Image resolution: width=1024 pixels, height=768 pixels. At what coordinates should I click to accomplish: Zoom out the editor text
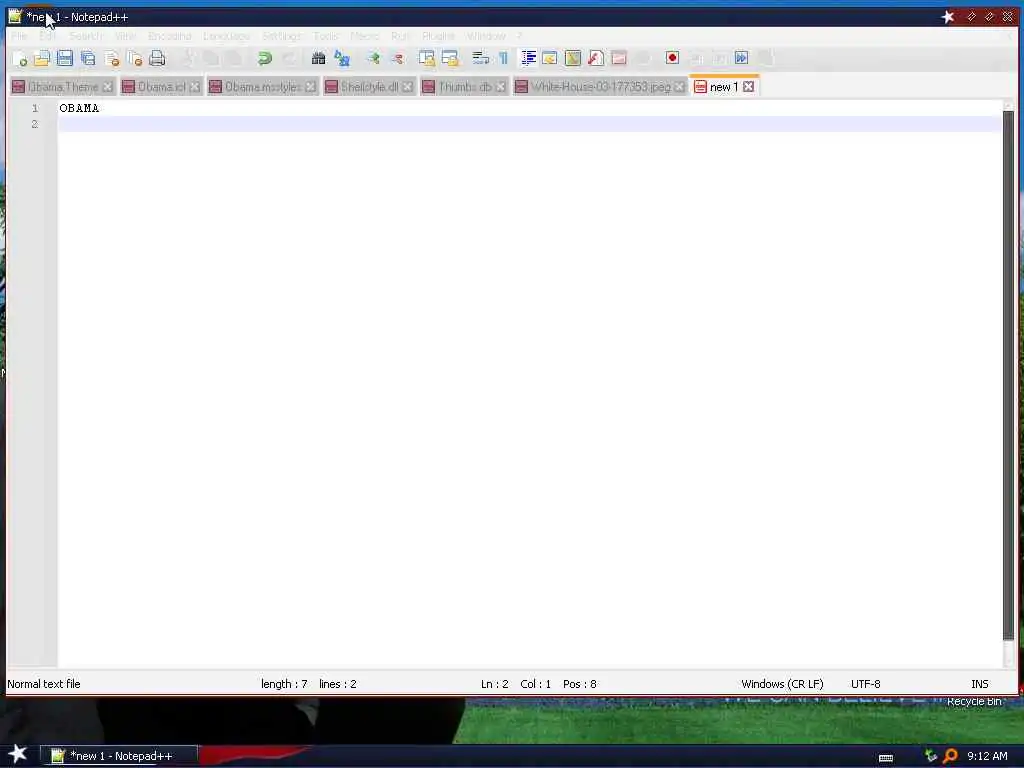click(x=397, y=59)
